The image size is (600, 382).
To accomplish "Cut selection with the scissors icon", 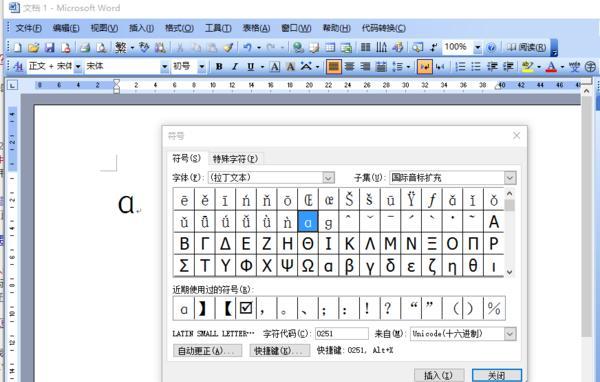I will point(179,47).
